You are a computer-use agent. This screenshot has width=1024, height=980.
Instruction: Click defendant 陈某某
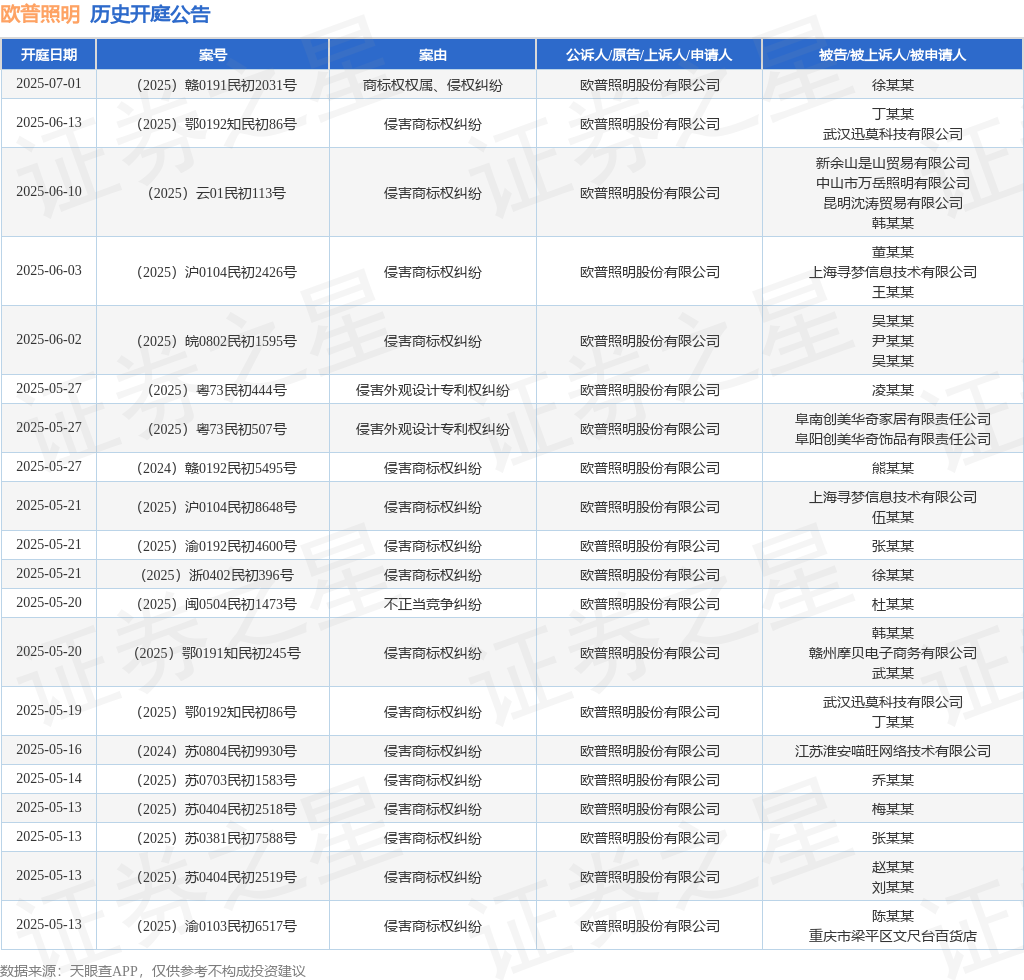(892, 916)
